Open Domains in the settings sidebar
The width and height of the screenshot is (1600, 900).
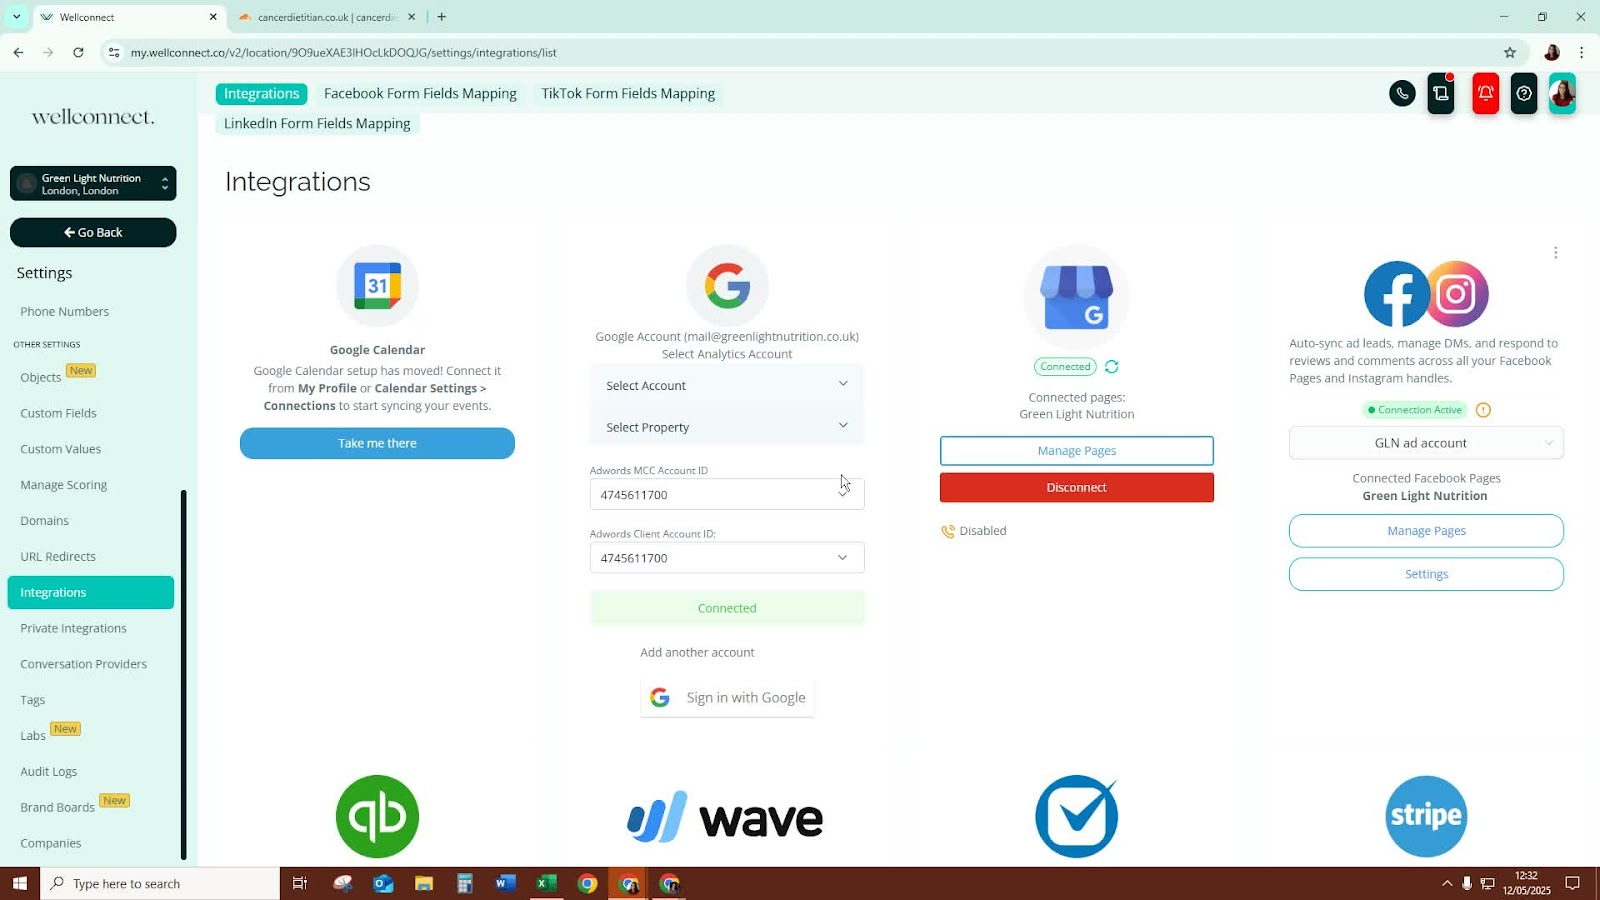click(45, 521)
